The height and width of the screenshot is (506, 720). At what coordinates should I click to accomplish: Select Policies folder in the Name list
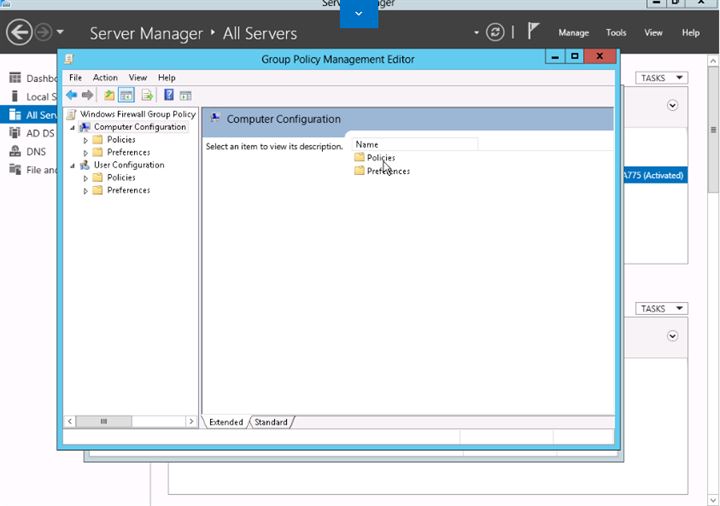tap(380, 158)
